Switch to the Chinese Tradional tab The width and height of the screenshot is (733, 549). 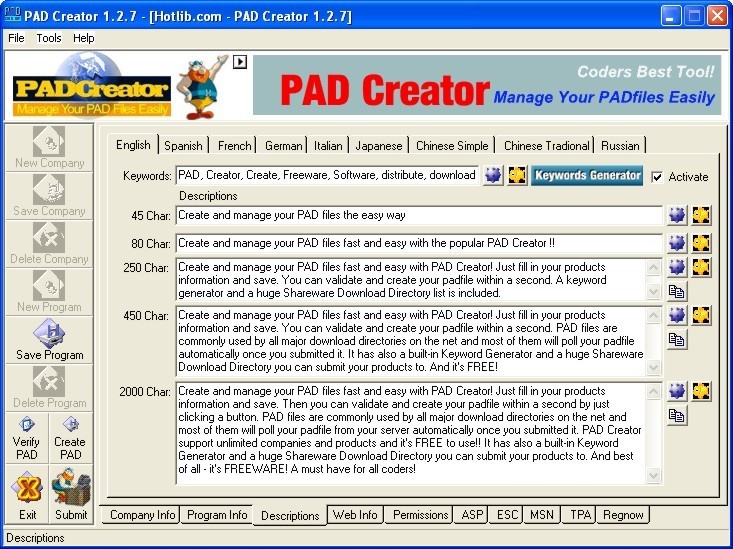click(x=546, y=146)
